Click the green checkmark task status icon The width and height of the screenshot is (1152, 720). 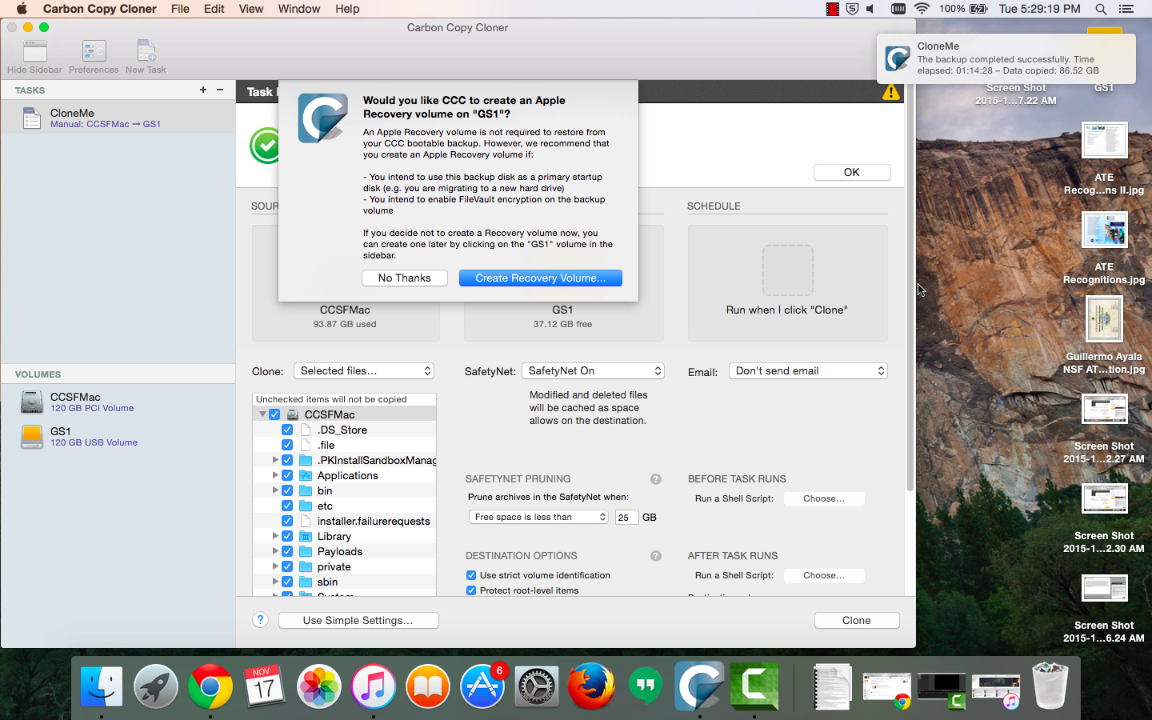(x=265, y=146)
